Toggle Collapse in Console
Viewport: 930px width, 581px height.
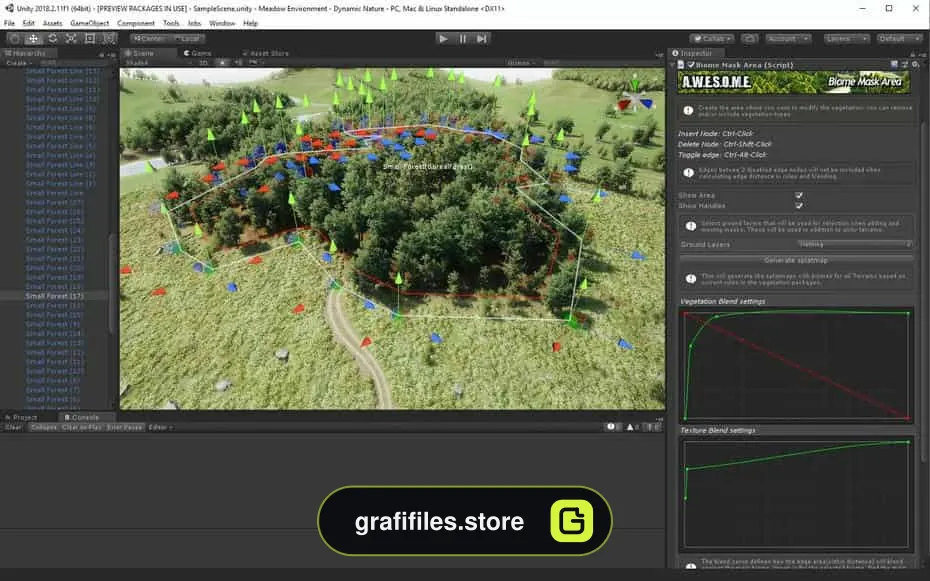pos(43,427)
